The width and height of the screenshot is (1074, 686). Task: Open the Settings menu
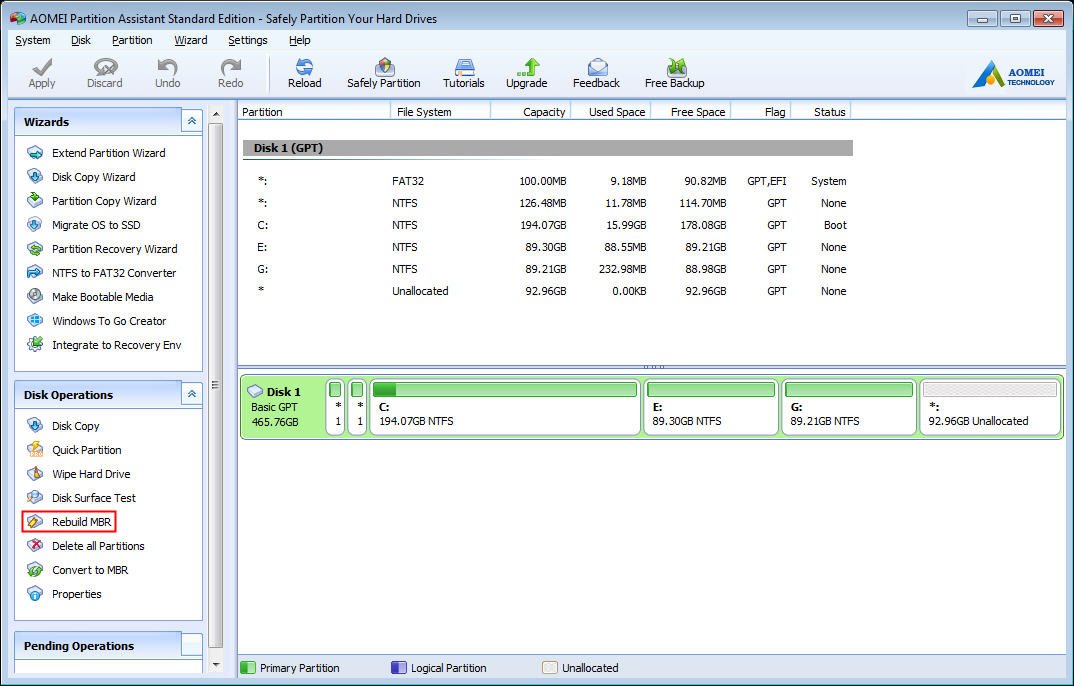[247, 40]
